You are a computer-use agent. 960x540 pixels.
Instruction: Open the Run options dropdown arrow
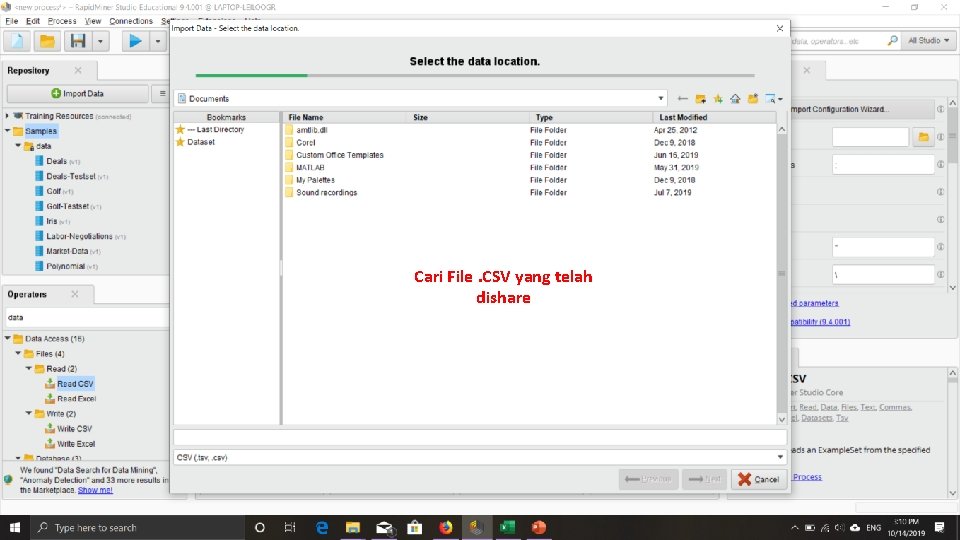point(157,41)
